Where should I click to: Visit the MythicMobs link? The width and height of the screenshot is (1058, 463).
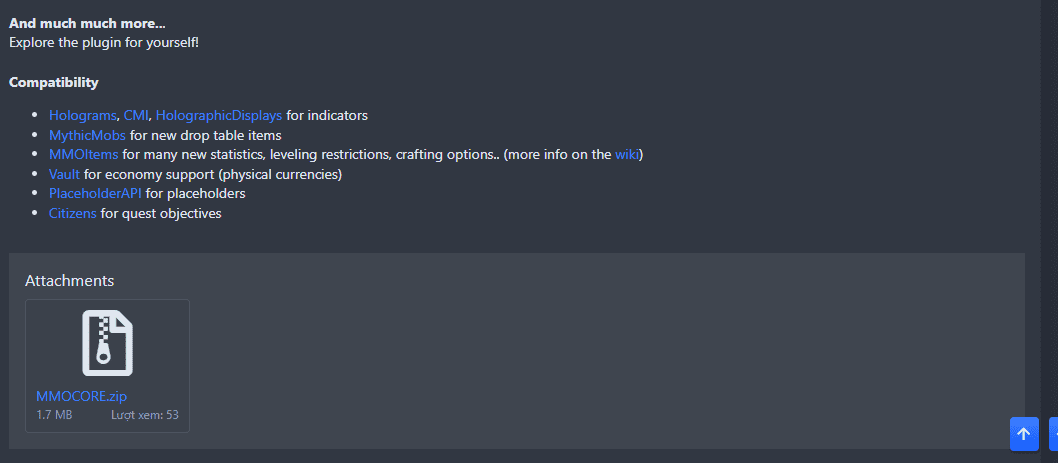(x=87, y=135)
